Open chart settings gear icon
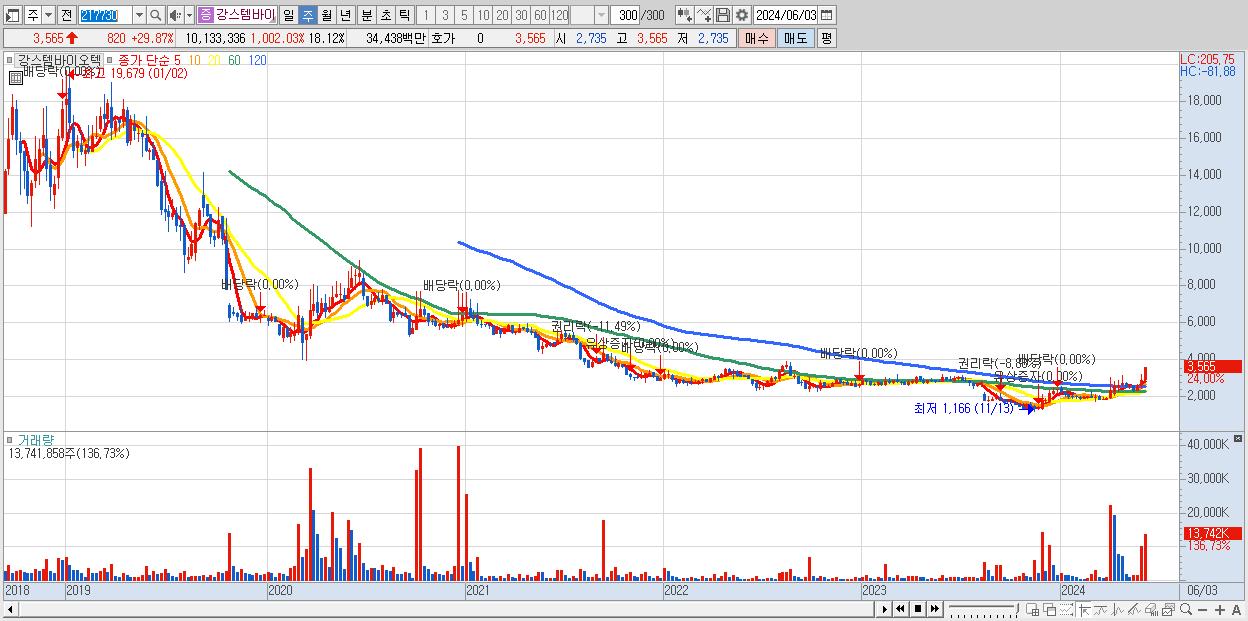Image resolution: width=1248 pixels, height=621 pixels. [742, 15]
